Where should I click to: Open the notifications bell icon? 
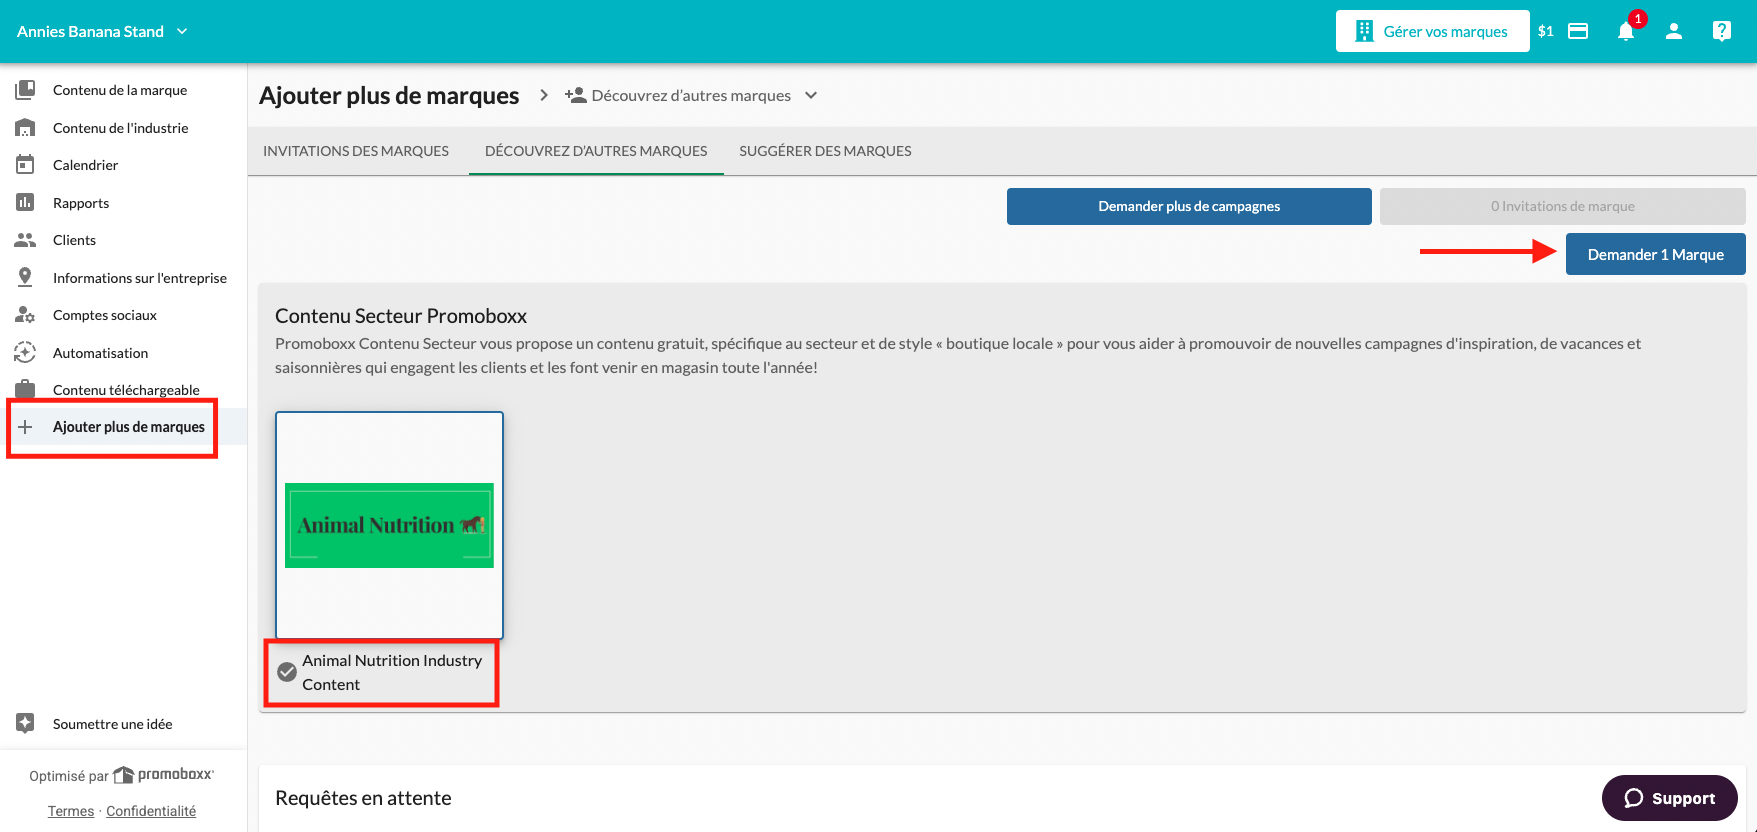[x=1626, y=31]
